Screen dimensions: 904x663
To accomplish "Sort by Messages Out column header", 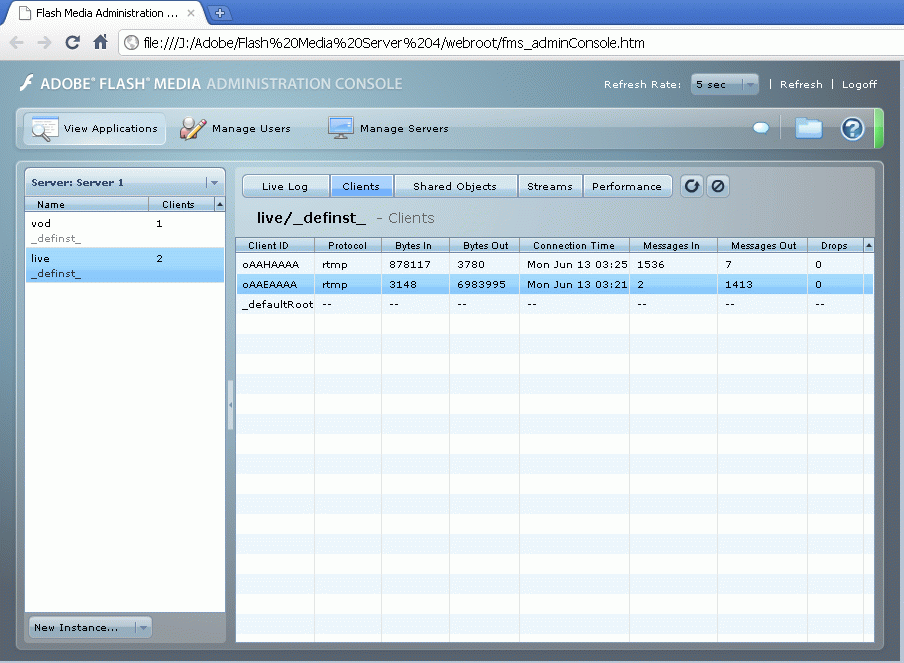I will click(x=762, y=246).
